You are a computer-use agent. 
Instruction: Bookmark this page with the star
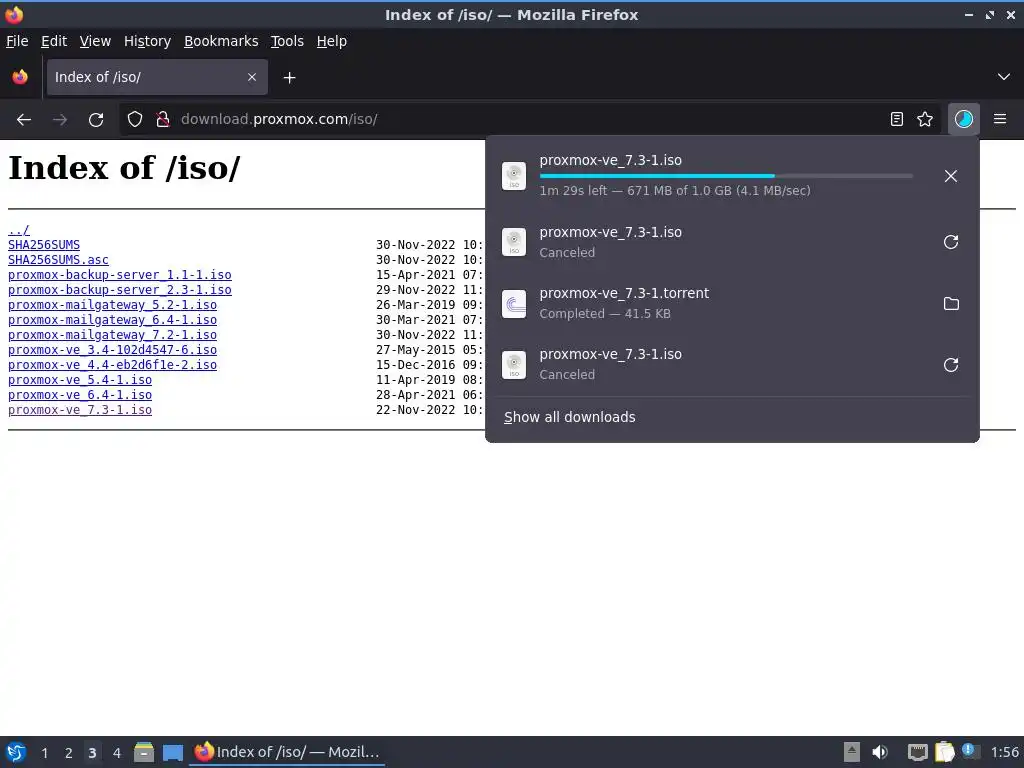coord(925,120)
